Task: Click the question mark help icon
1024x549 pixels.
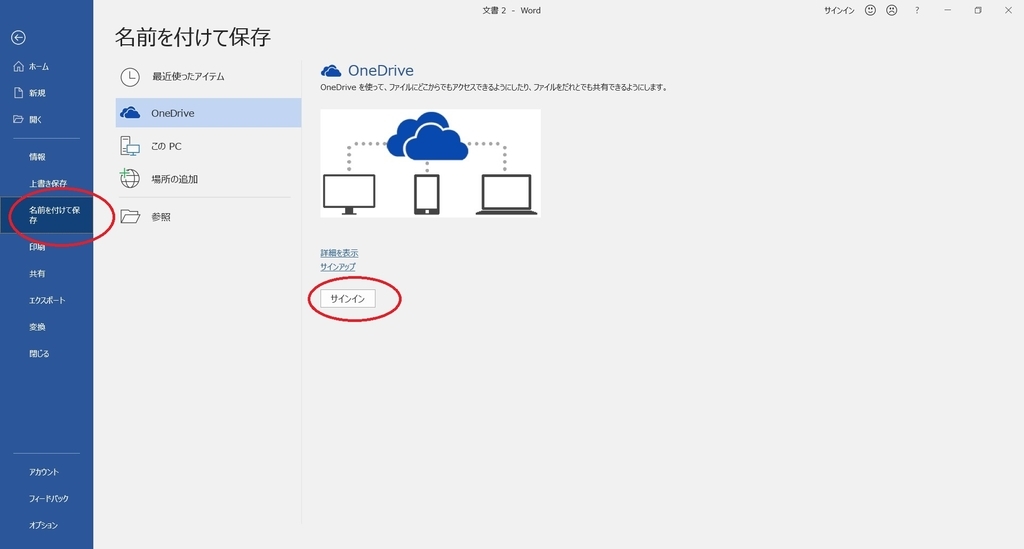Action: tap(917, 10)
